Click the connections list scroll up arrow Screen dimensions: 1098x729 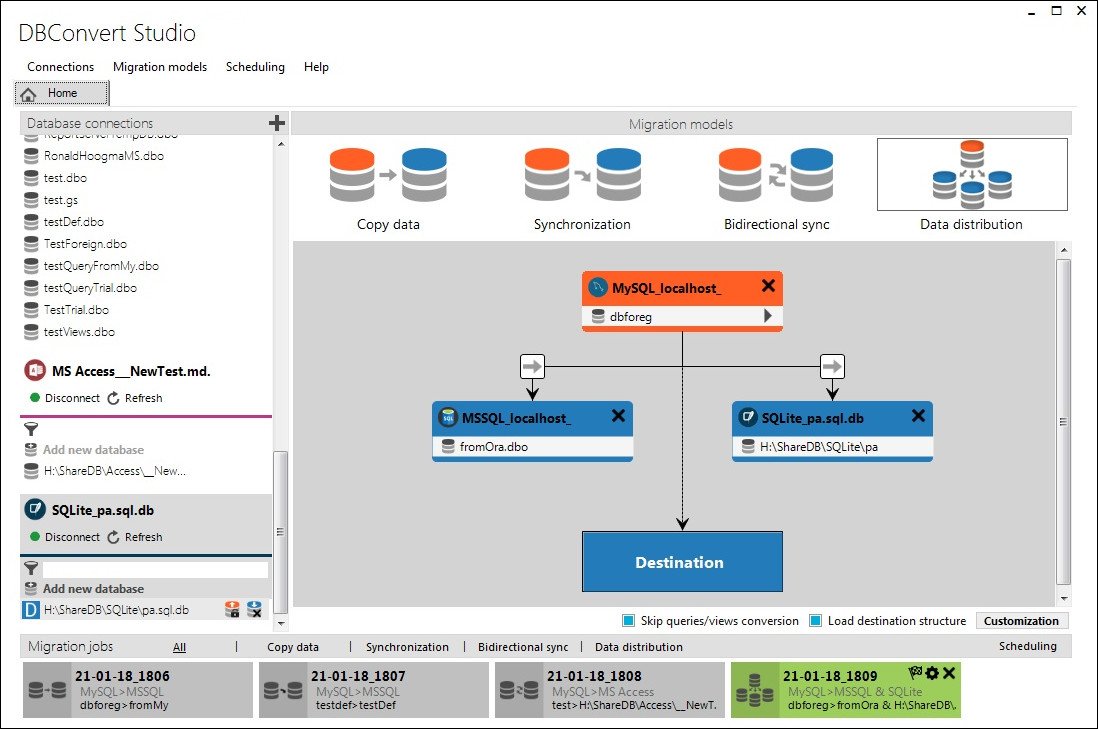pos(281,144)
